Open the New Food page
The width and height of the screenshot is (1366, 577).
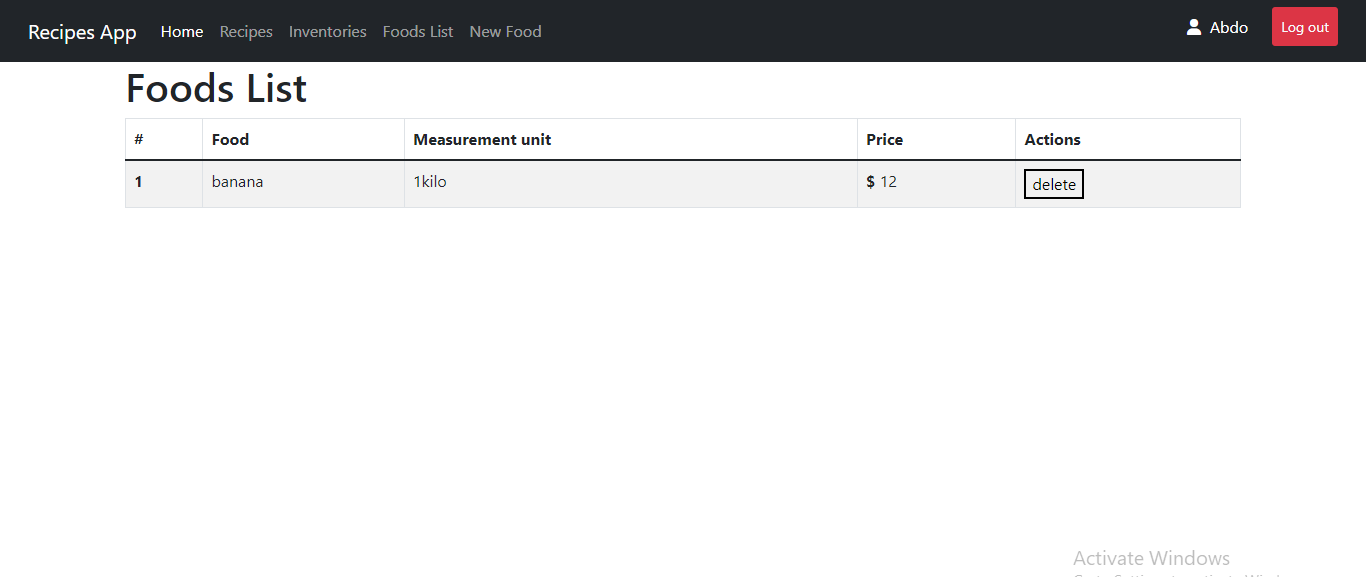(x=505, y=32)
